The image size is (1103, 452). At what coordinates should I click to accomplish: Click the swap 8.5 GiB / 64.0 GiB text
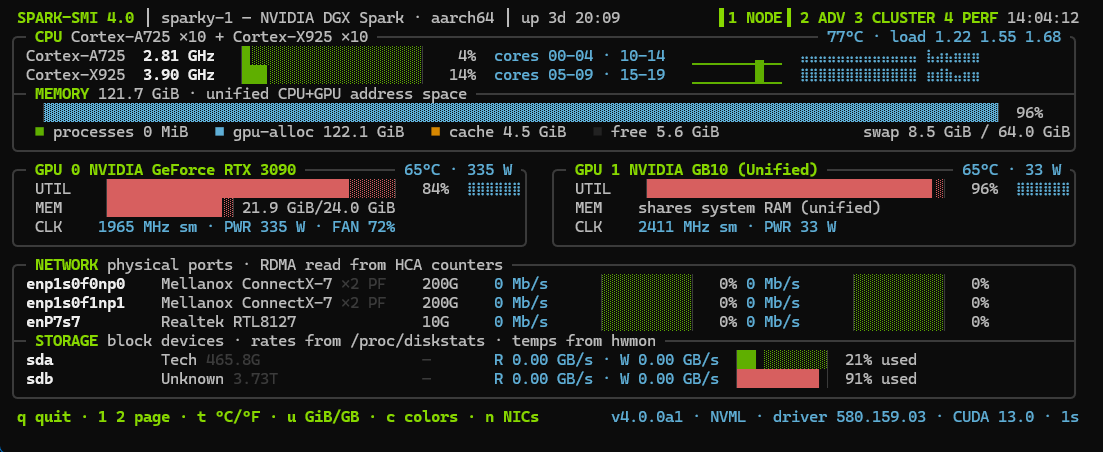[x=967, y=131]
